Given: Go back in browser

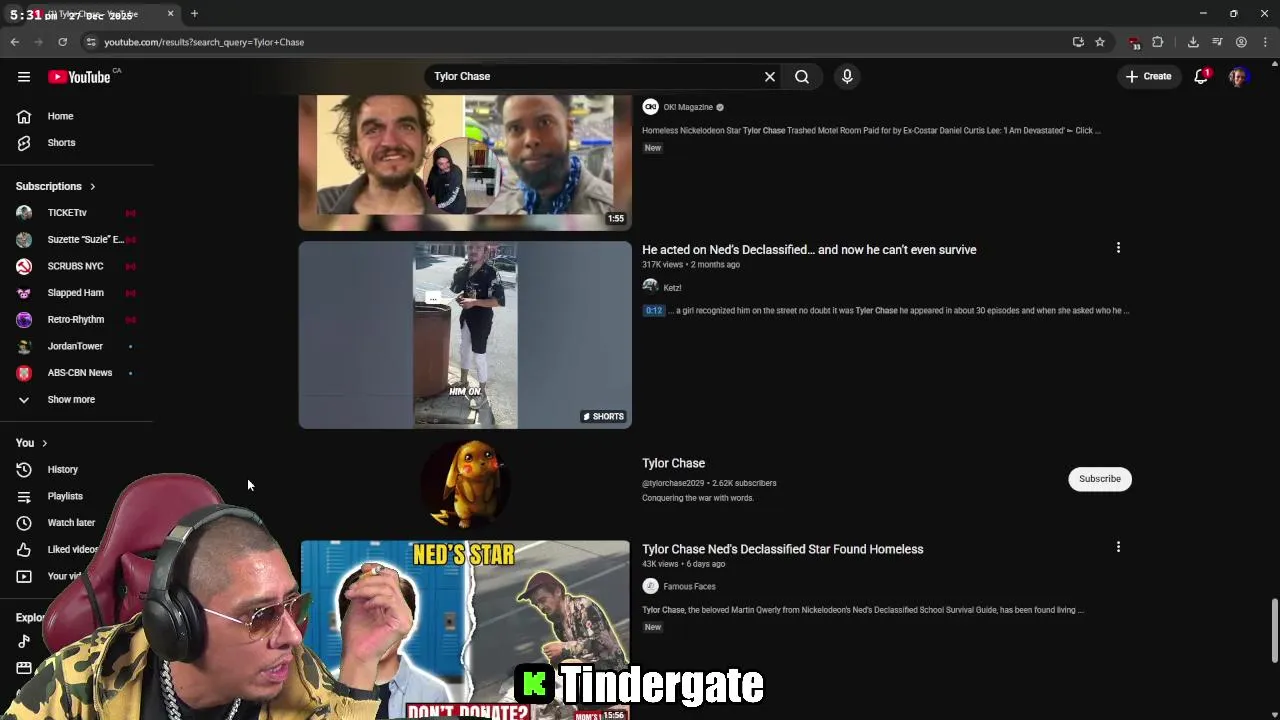Looking at the screenshot, I should pos(14,42).
